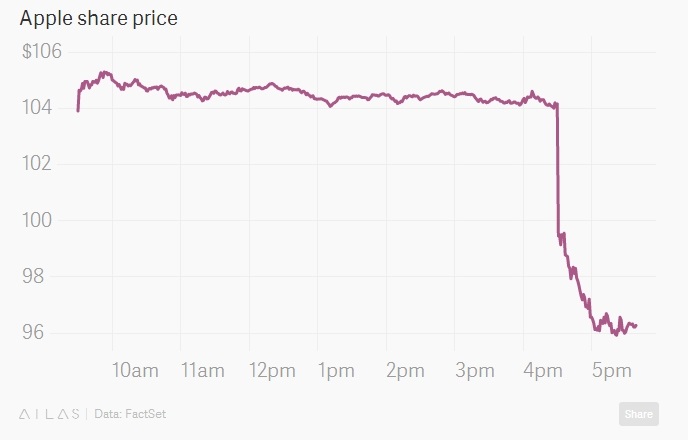The height and width of the screenshot is (440, 688).
Task: Click the 2pm time label
Action: (x=404, y=371)
